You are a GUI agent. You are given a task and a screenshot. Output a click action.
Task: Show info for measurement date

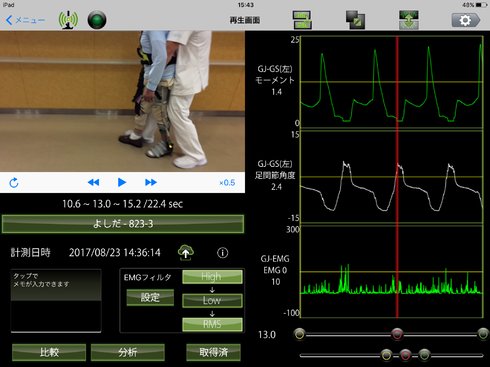(223, 253)
